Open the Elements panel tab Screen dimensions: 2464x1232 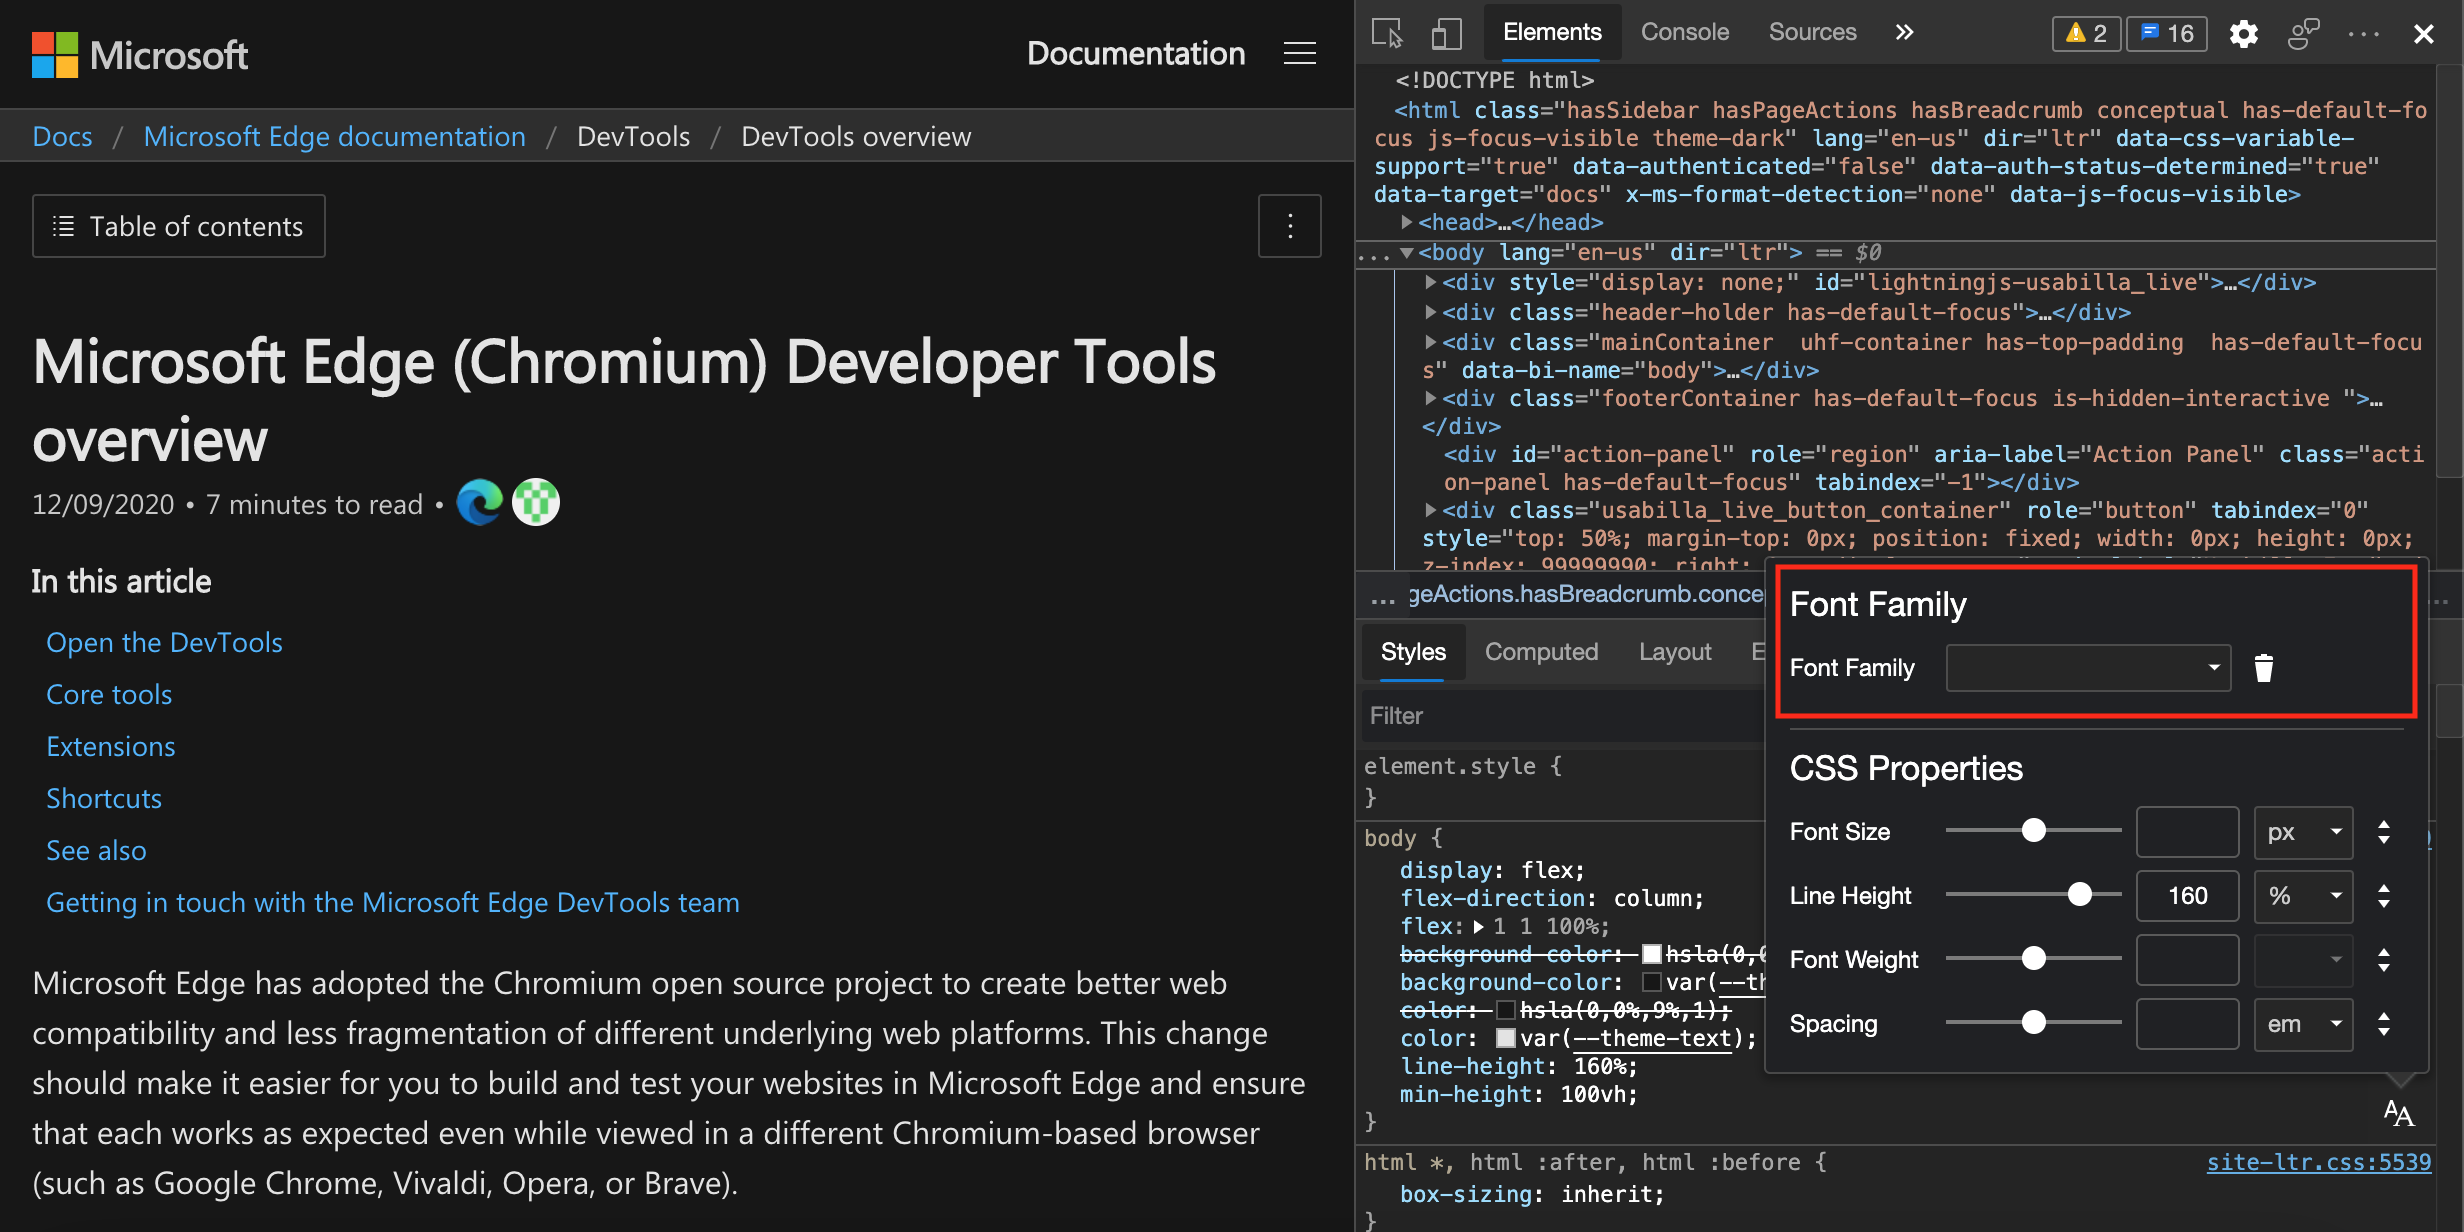(x=1551, y=30)
